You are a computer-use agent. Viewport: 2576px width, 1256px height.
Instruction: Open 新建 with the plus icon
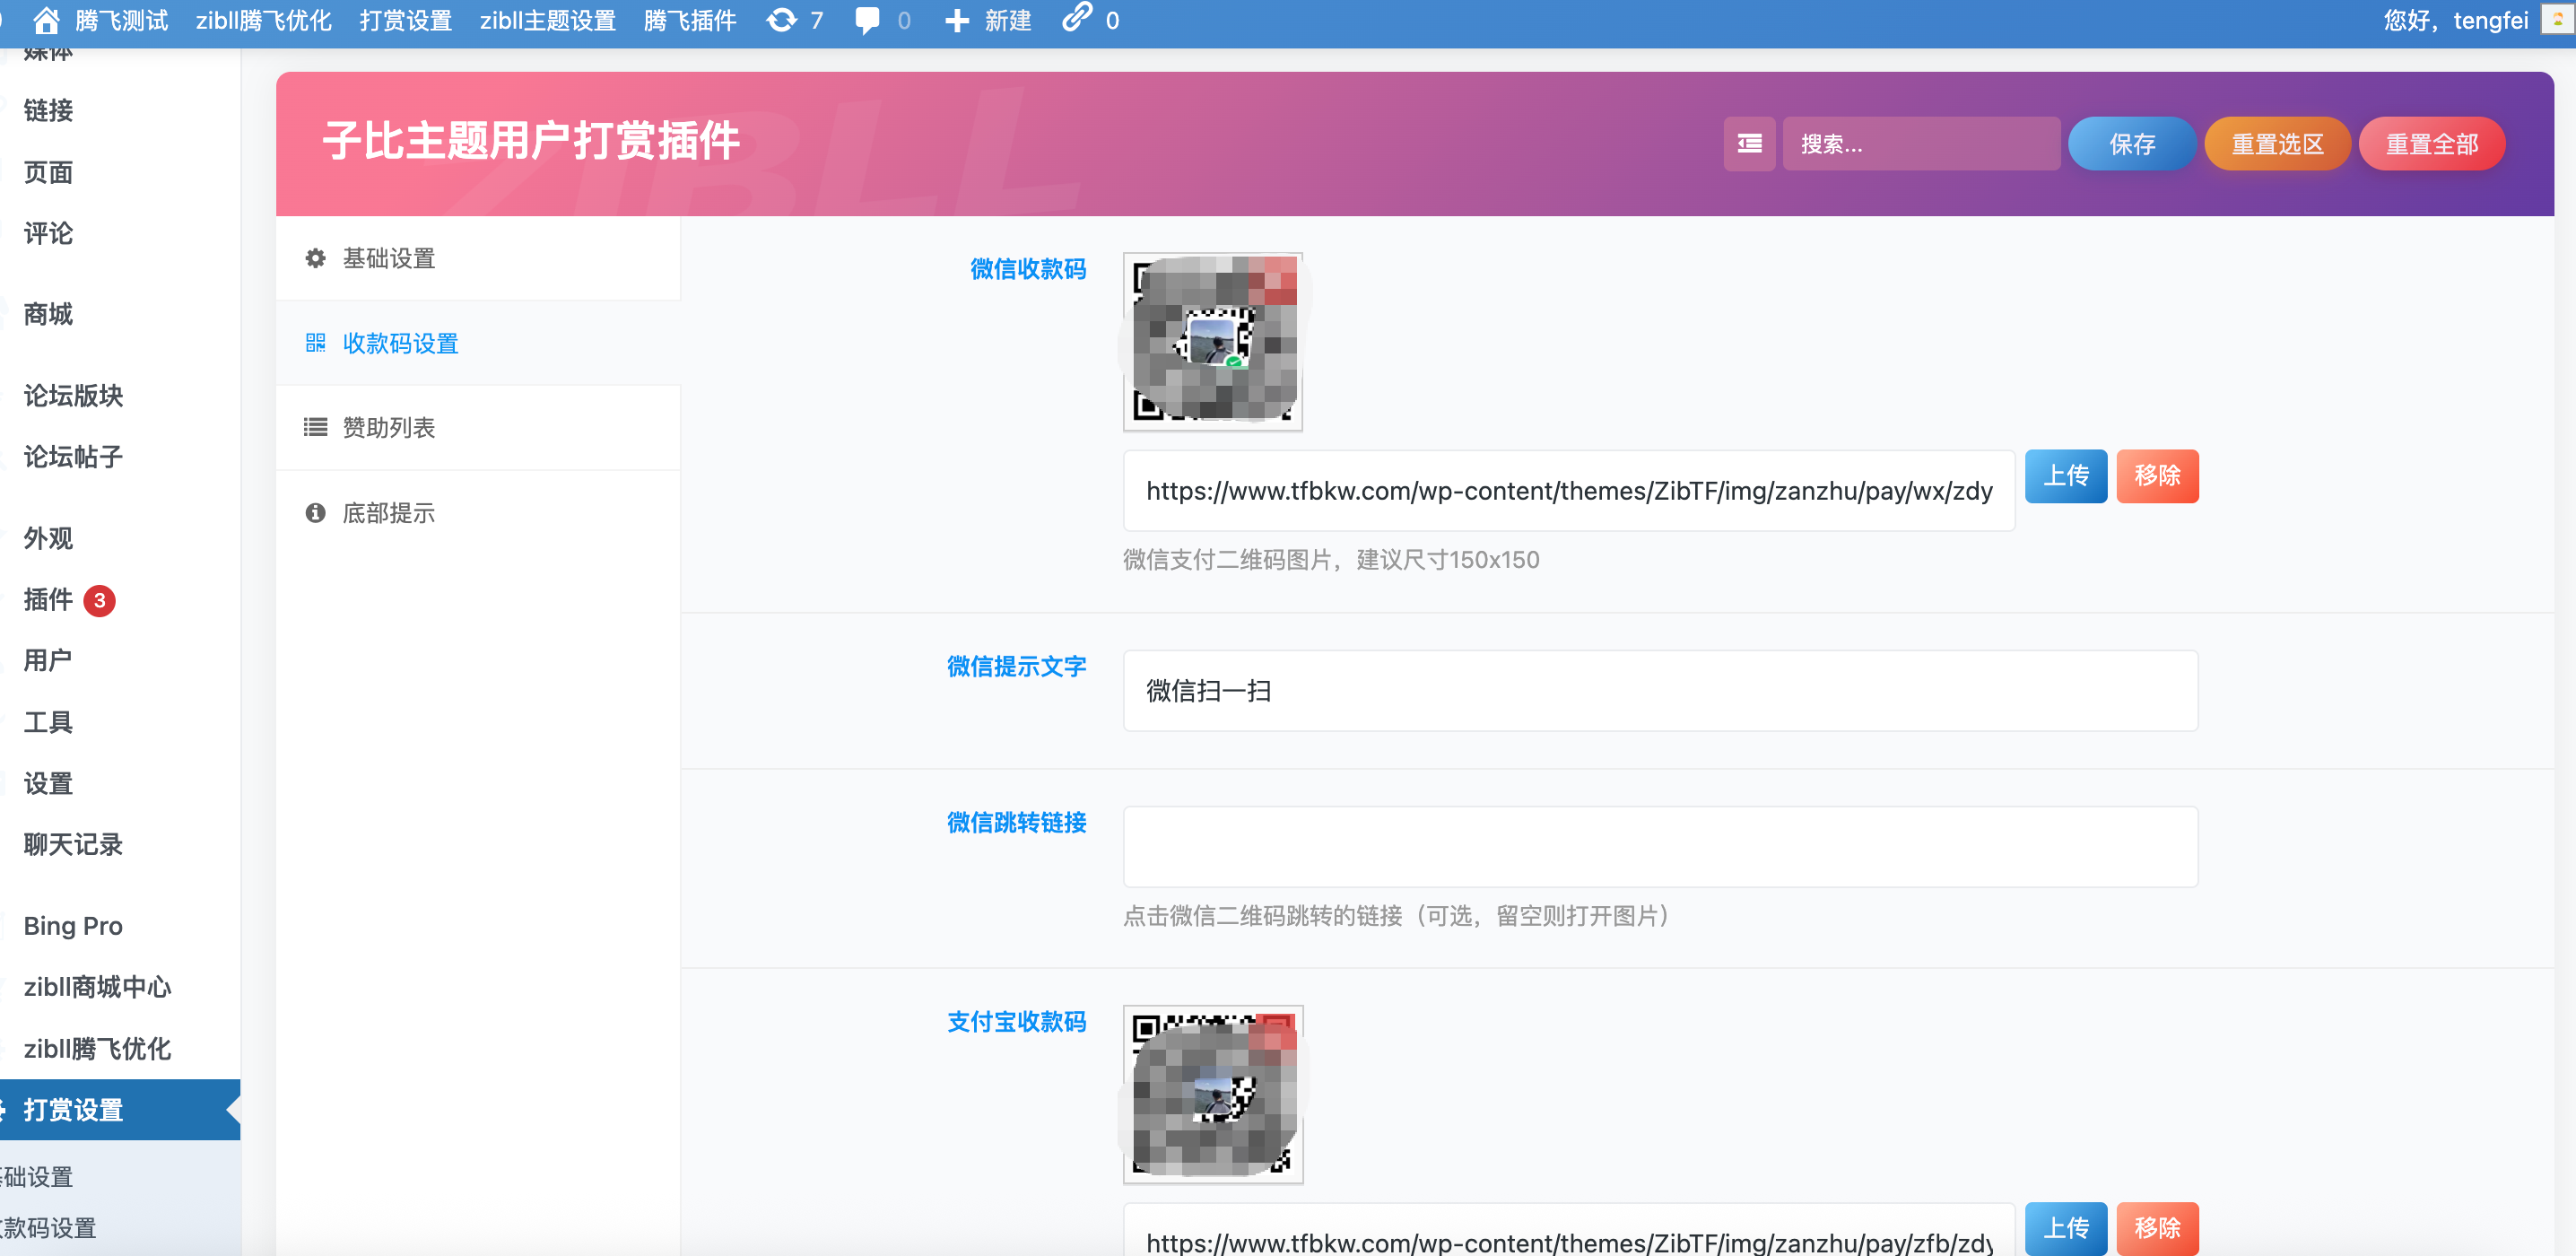tap(957, 20)
